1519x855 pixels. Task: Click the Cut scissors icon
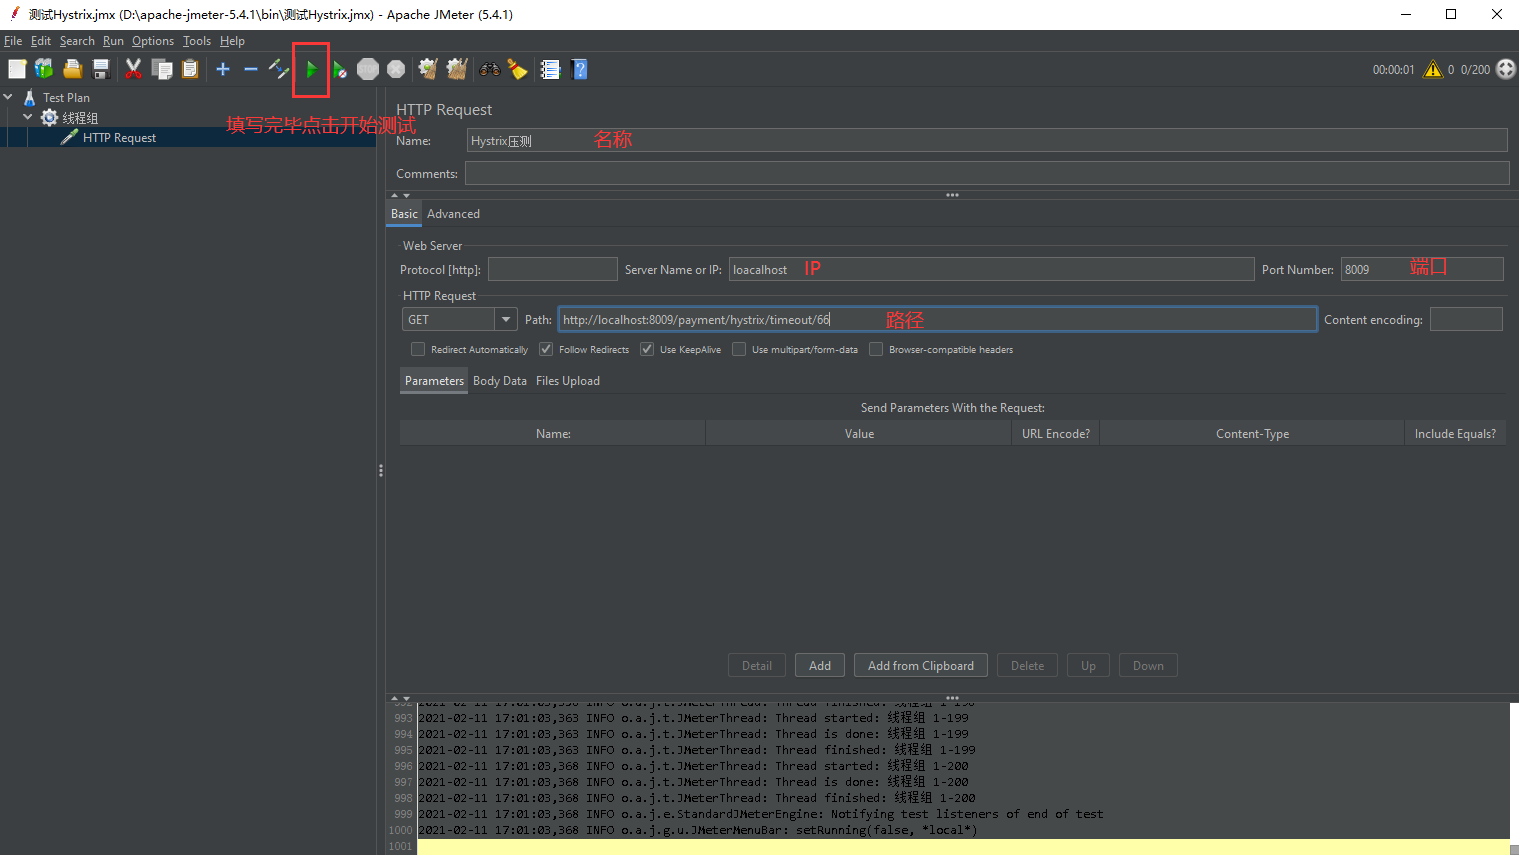pos(133,69)
